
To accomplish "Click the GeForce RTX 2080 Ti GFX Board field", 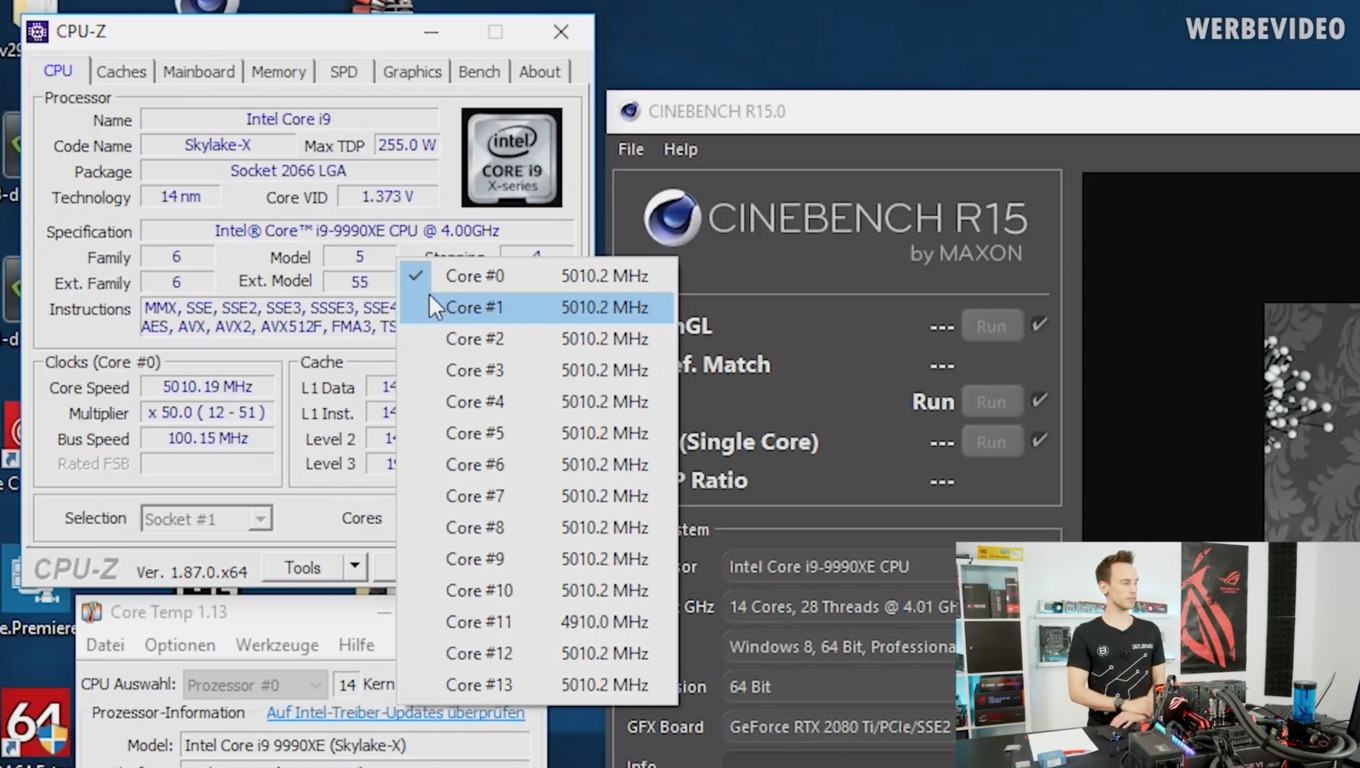I will [x=838, y=727].
